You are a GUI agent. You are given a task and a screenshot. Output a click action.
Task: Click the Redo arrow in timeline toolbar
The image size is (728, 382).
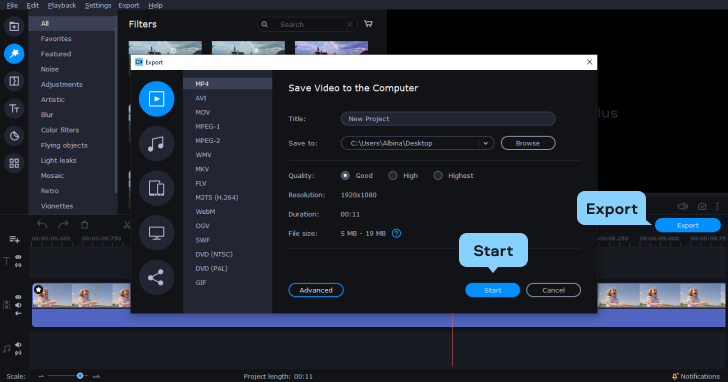pyautogui.click(x=63, y=225)
